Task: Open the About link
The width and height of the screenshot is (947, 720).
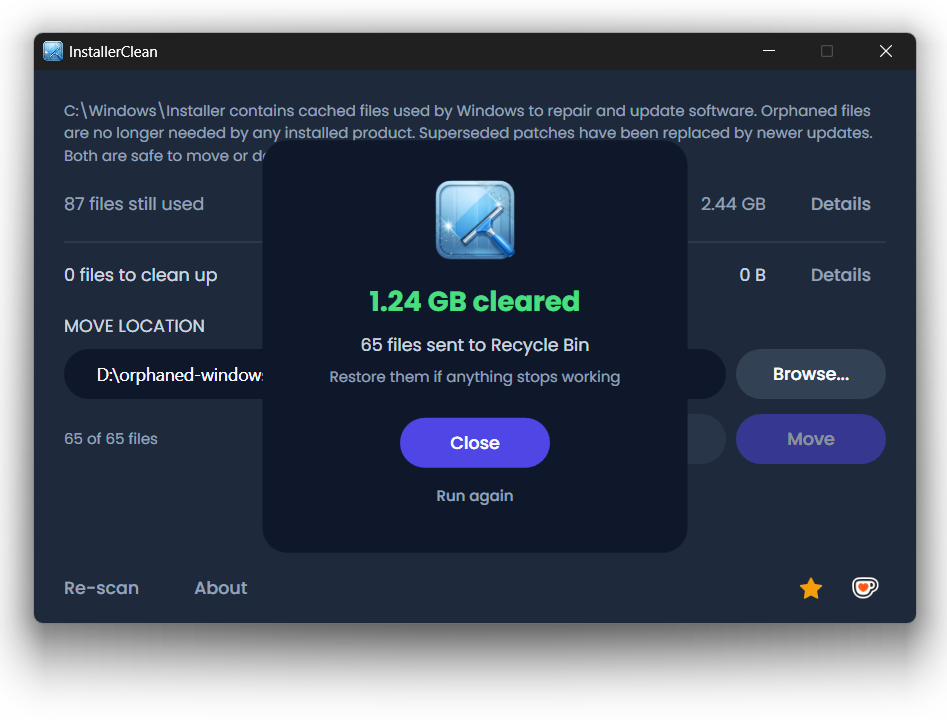Action: coord(220,588)
